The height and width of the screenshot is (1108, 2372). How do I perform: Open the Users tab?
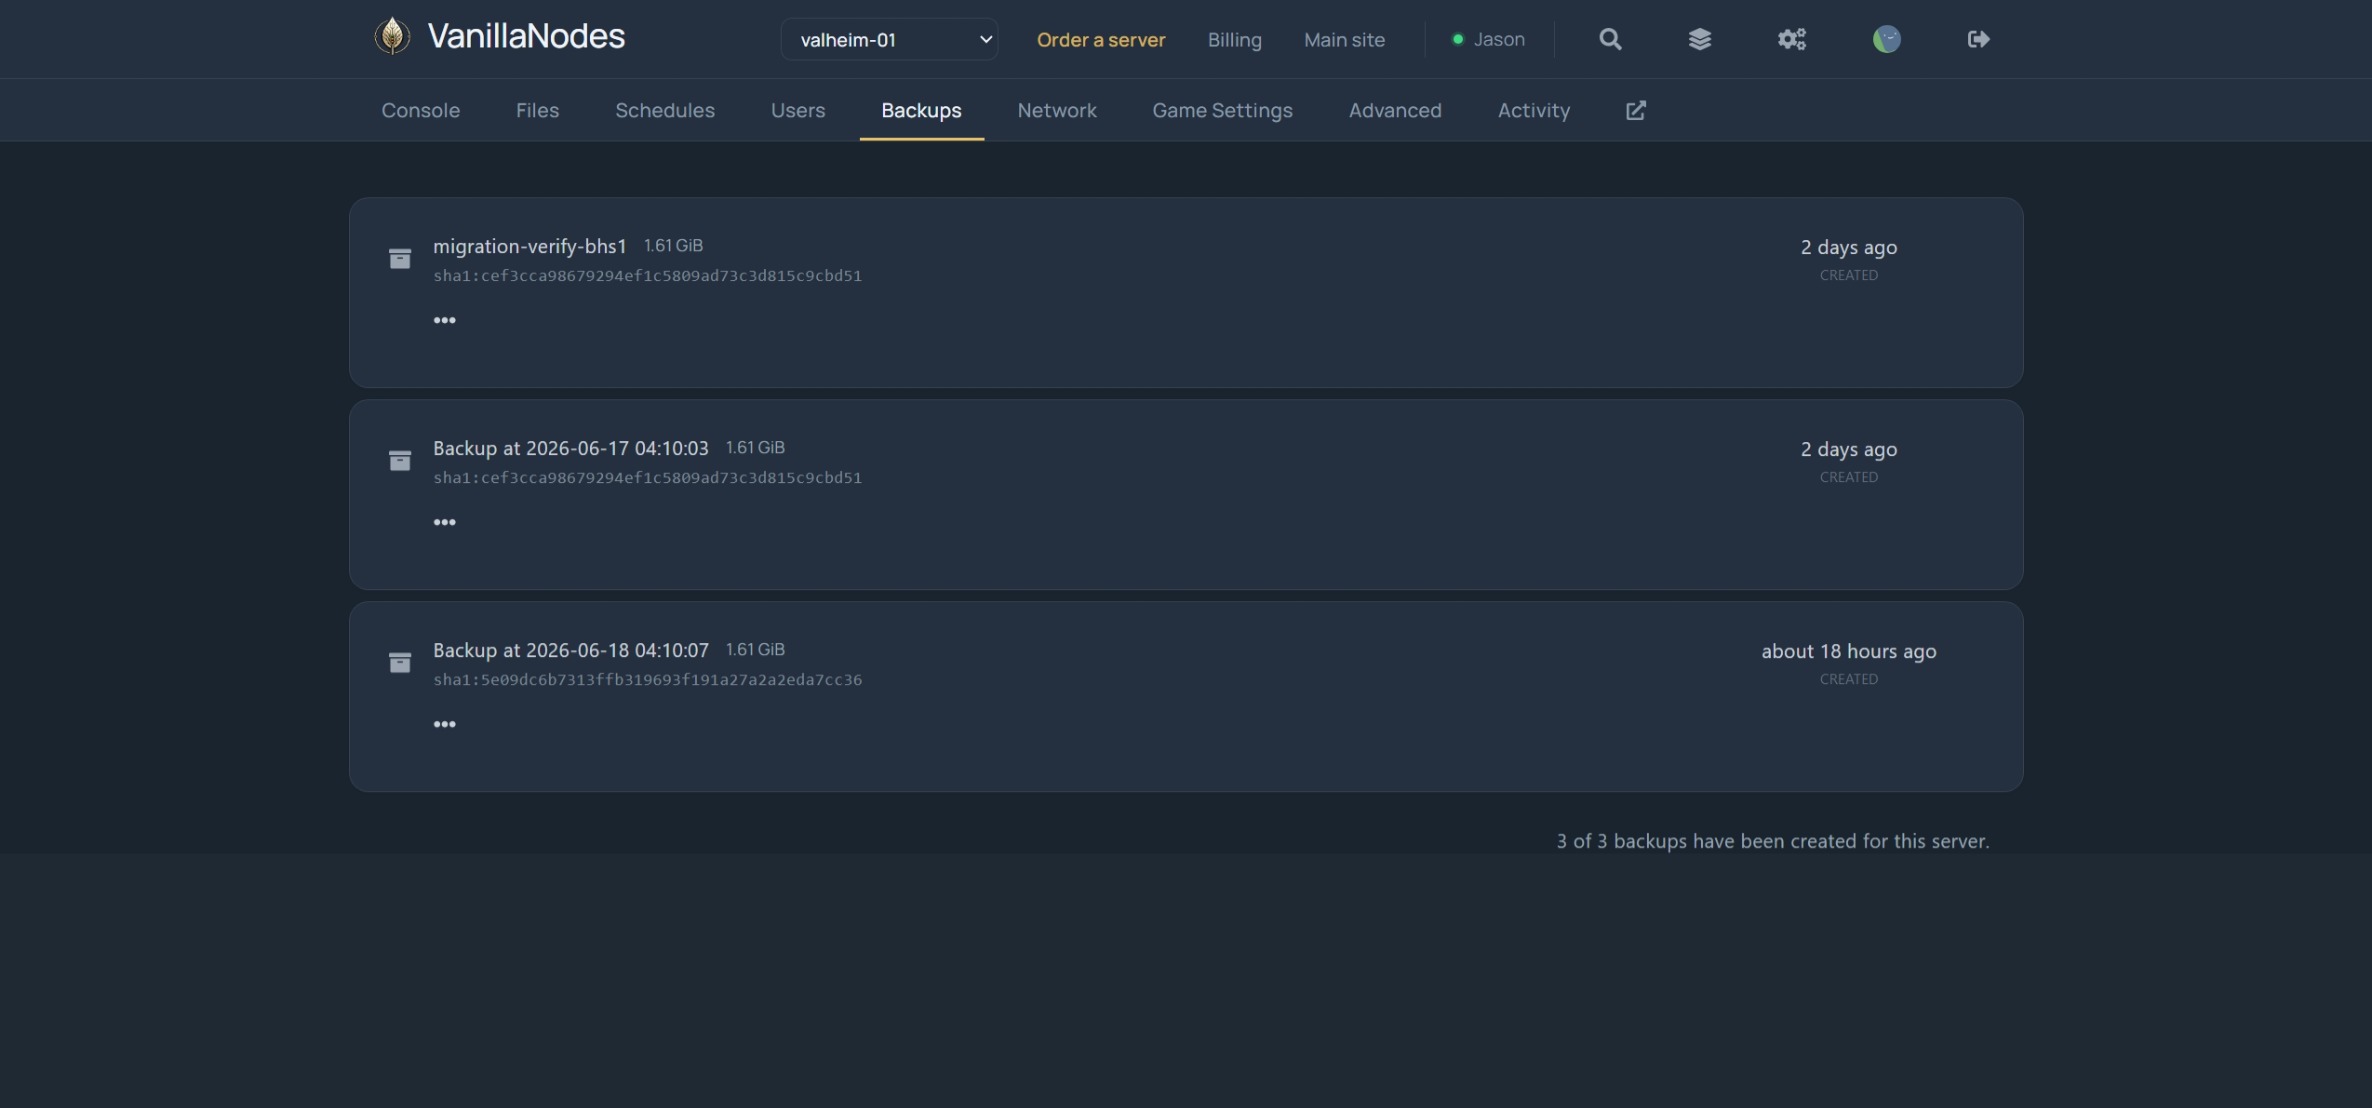click(798, 110)
